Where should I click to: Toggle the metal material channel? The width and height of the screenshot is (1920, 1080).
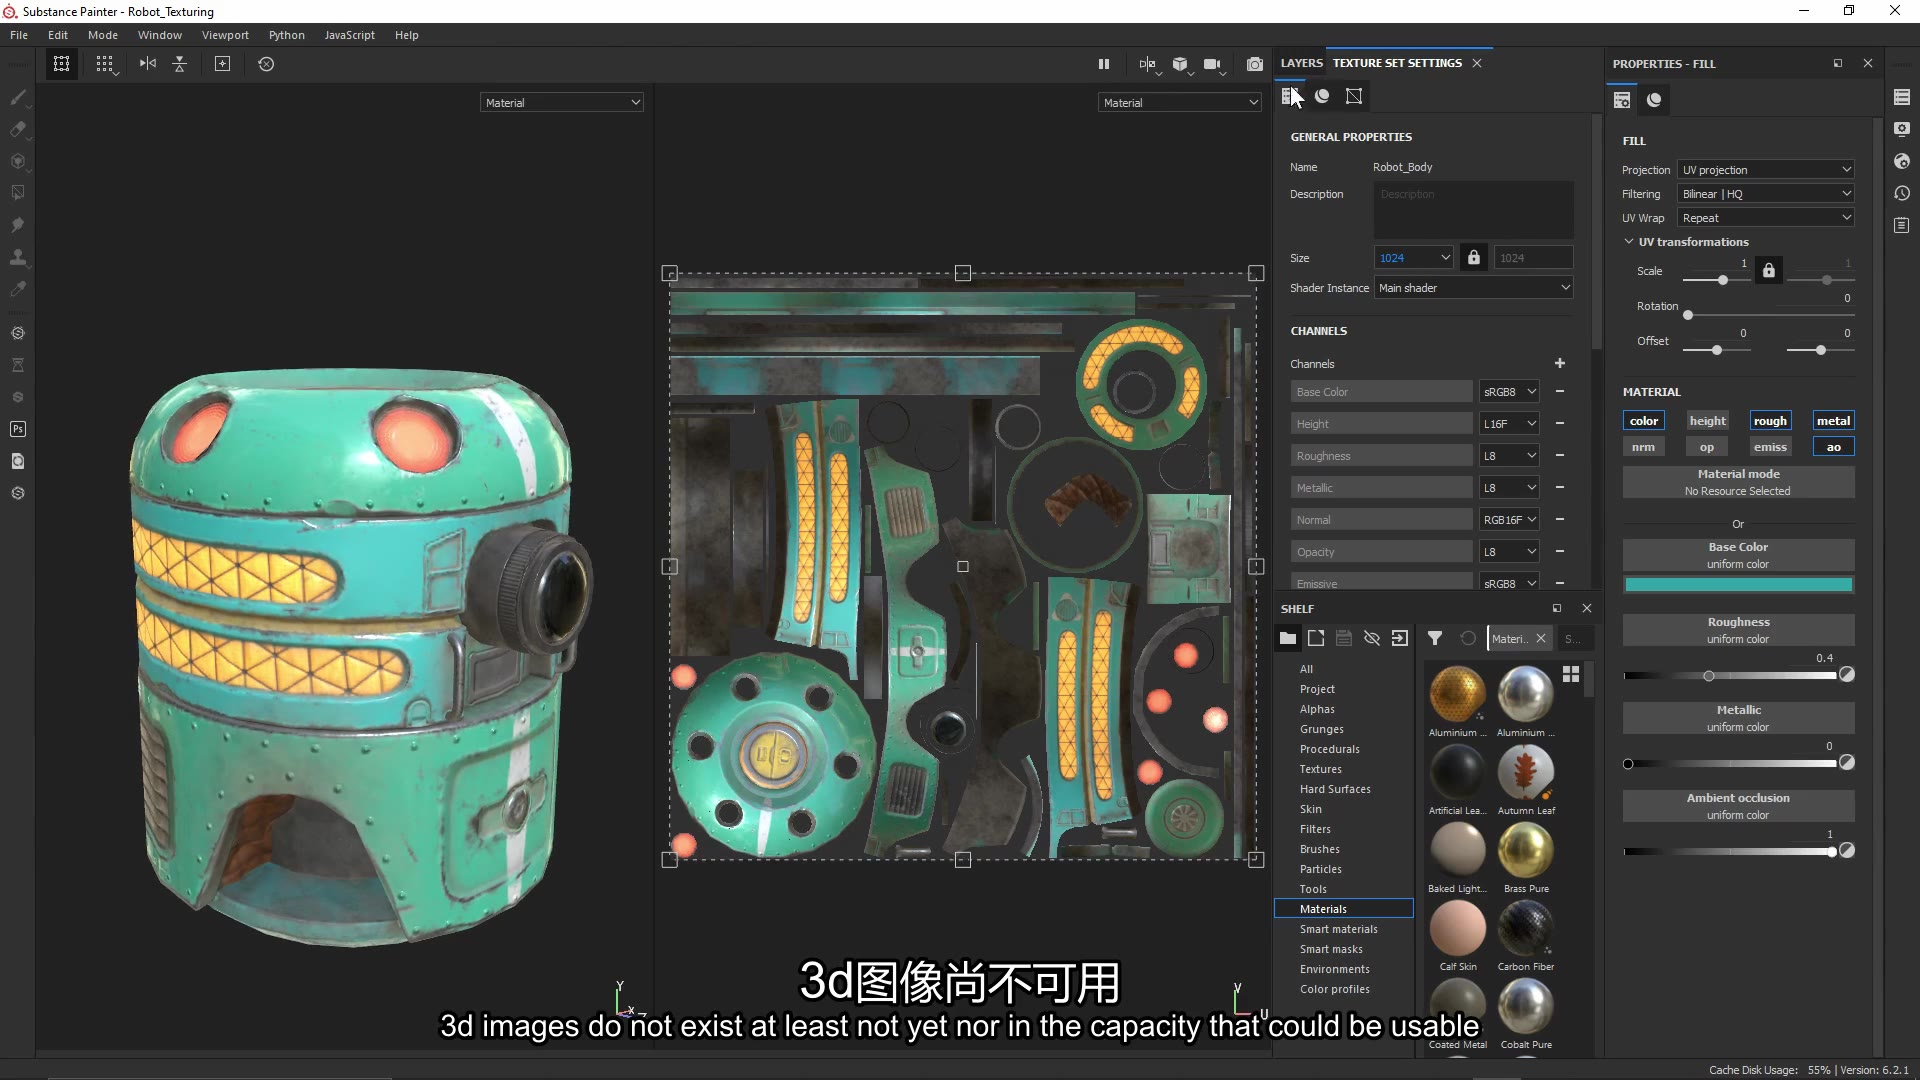pyautogui.click(x=1832, y=421)
